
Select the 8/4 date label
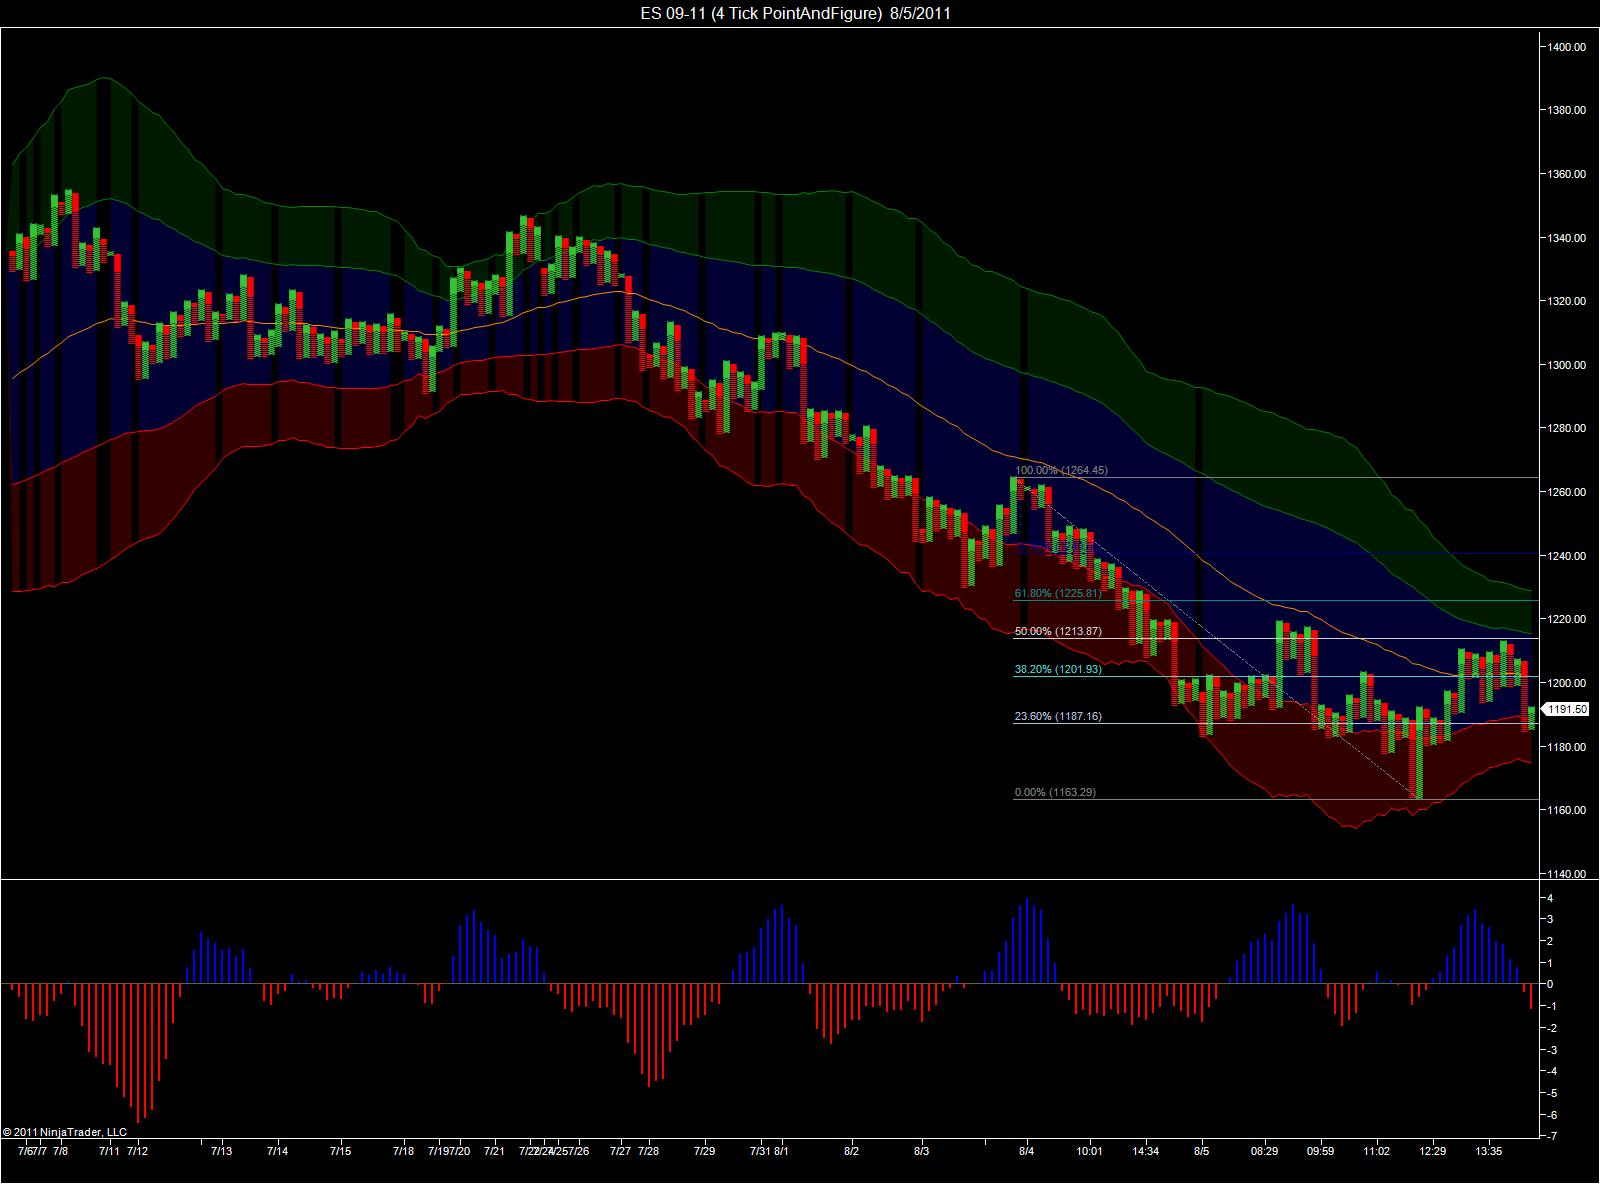(1027, 1151)
